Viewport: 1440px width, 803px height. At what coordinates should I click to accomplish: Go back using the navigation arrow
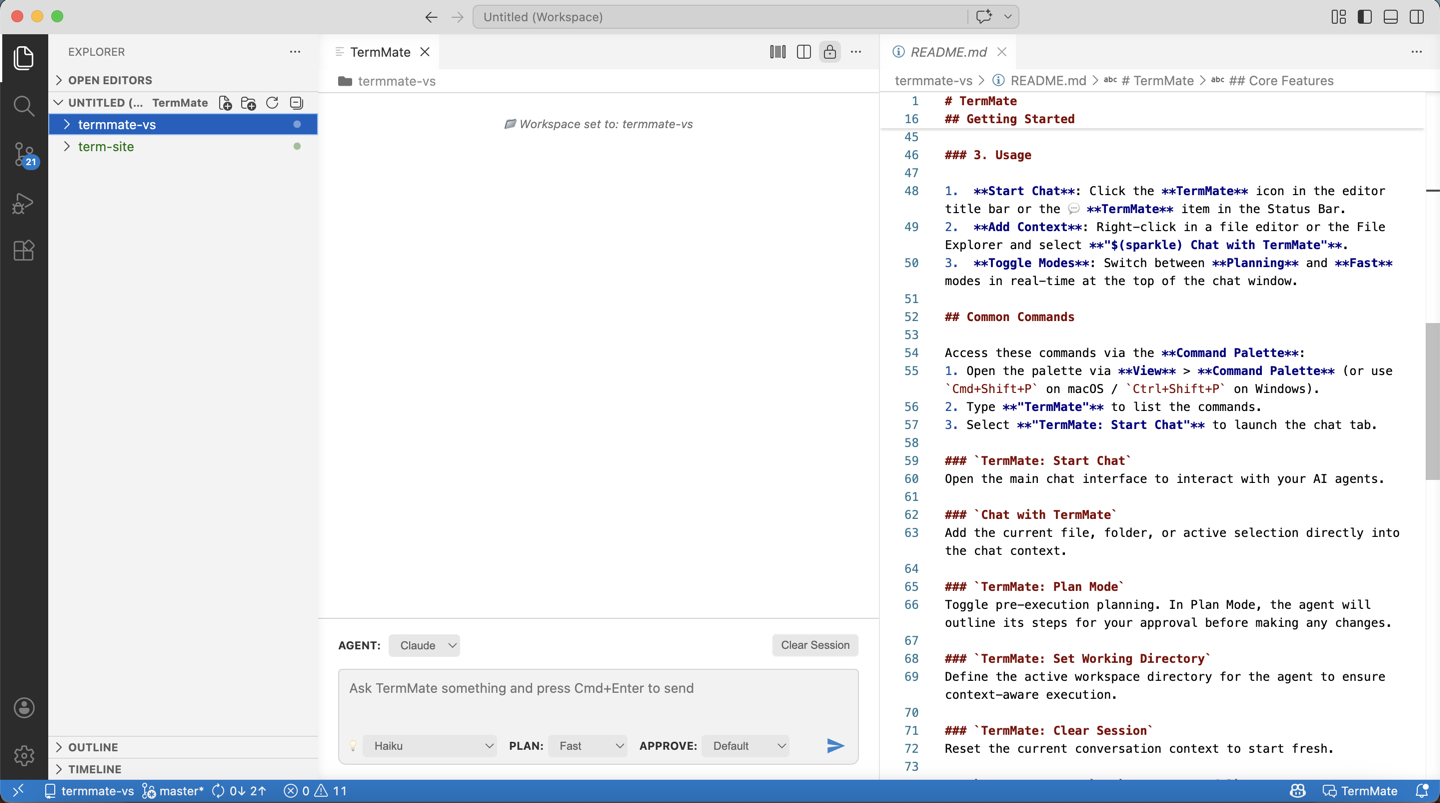(431, 17)
